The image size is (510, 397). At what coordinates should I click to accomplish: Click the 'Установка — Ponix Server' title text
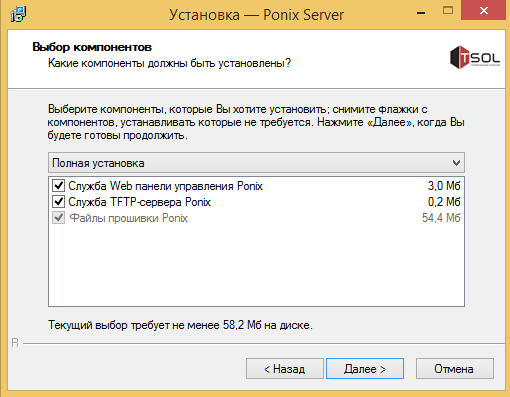point(256,15)
